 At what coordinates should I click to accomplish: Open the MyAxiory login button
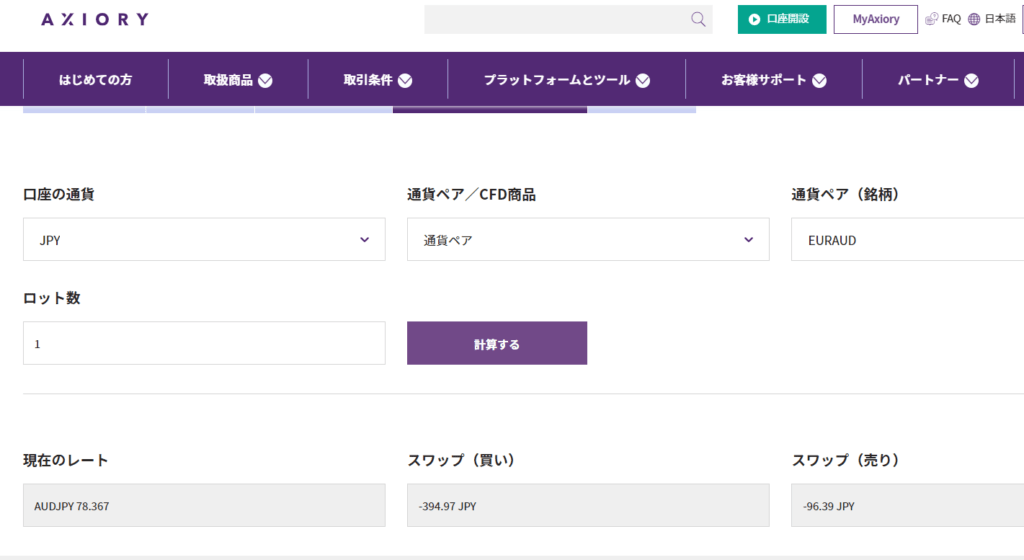pyautogui.click(x=875, y=19)
